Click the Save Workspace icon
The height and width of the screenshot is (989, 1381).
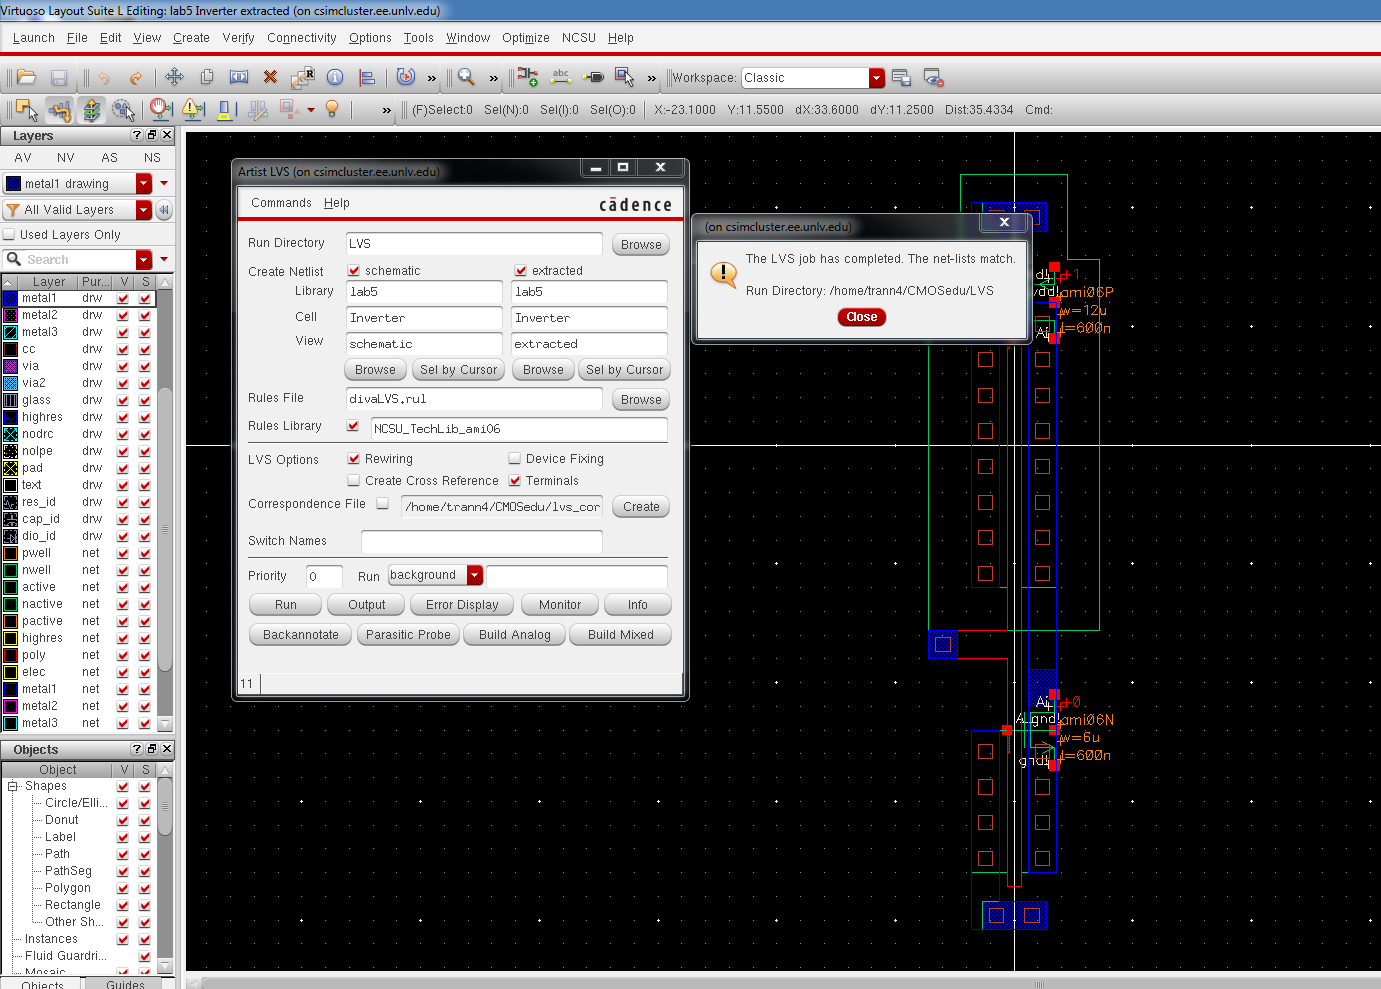901,77
